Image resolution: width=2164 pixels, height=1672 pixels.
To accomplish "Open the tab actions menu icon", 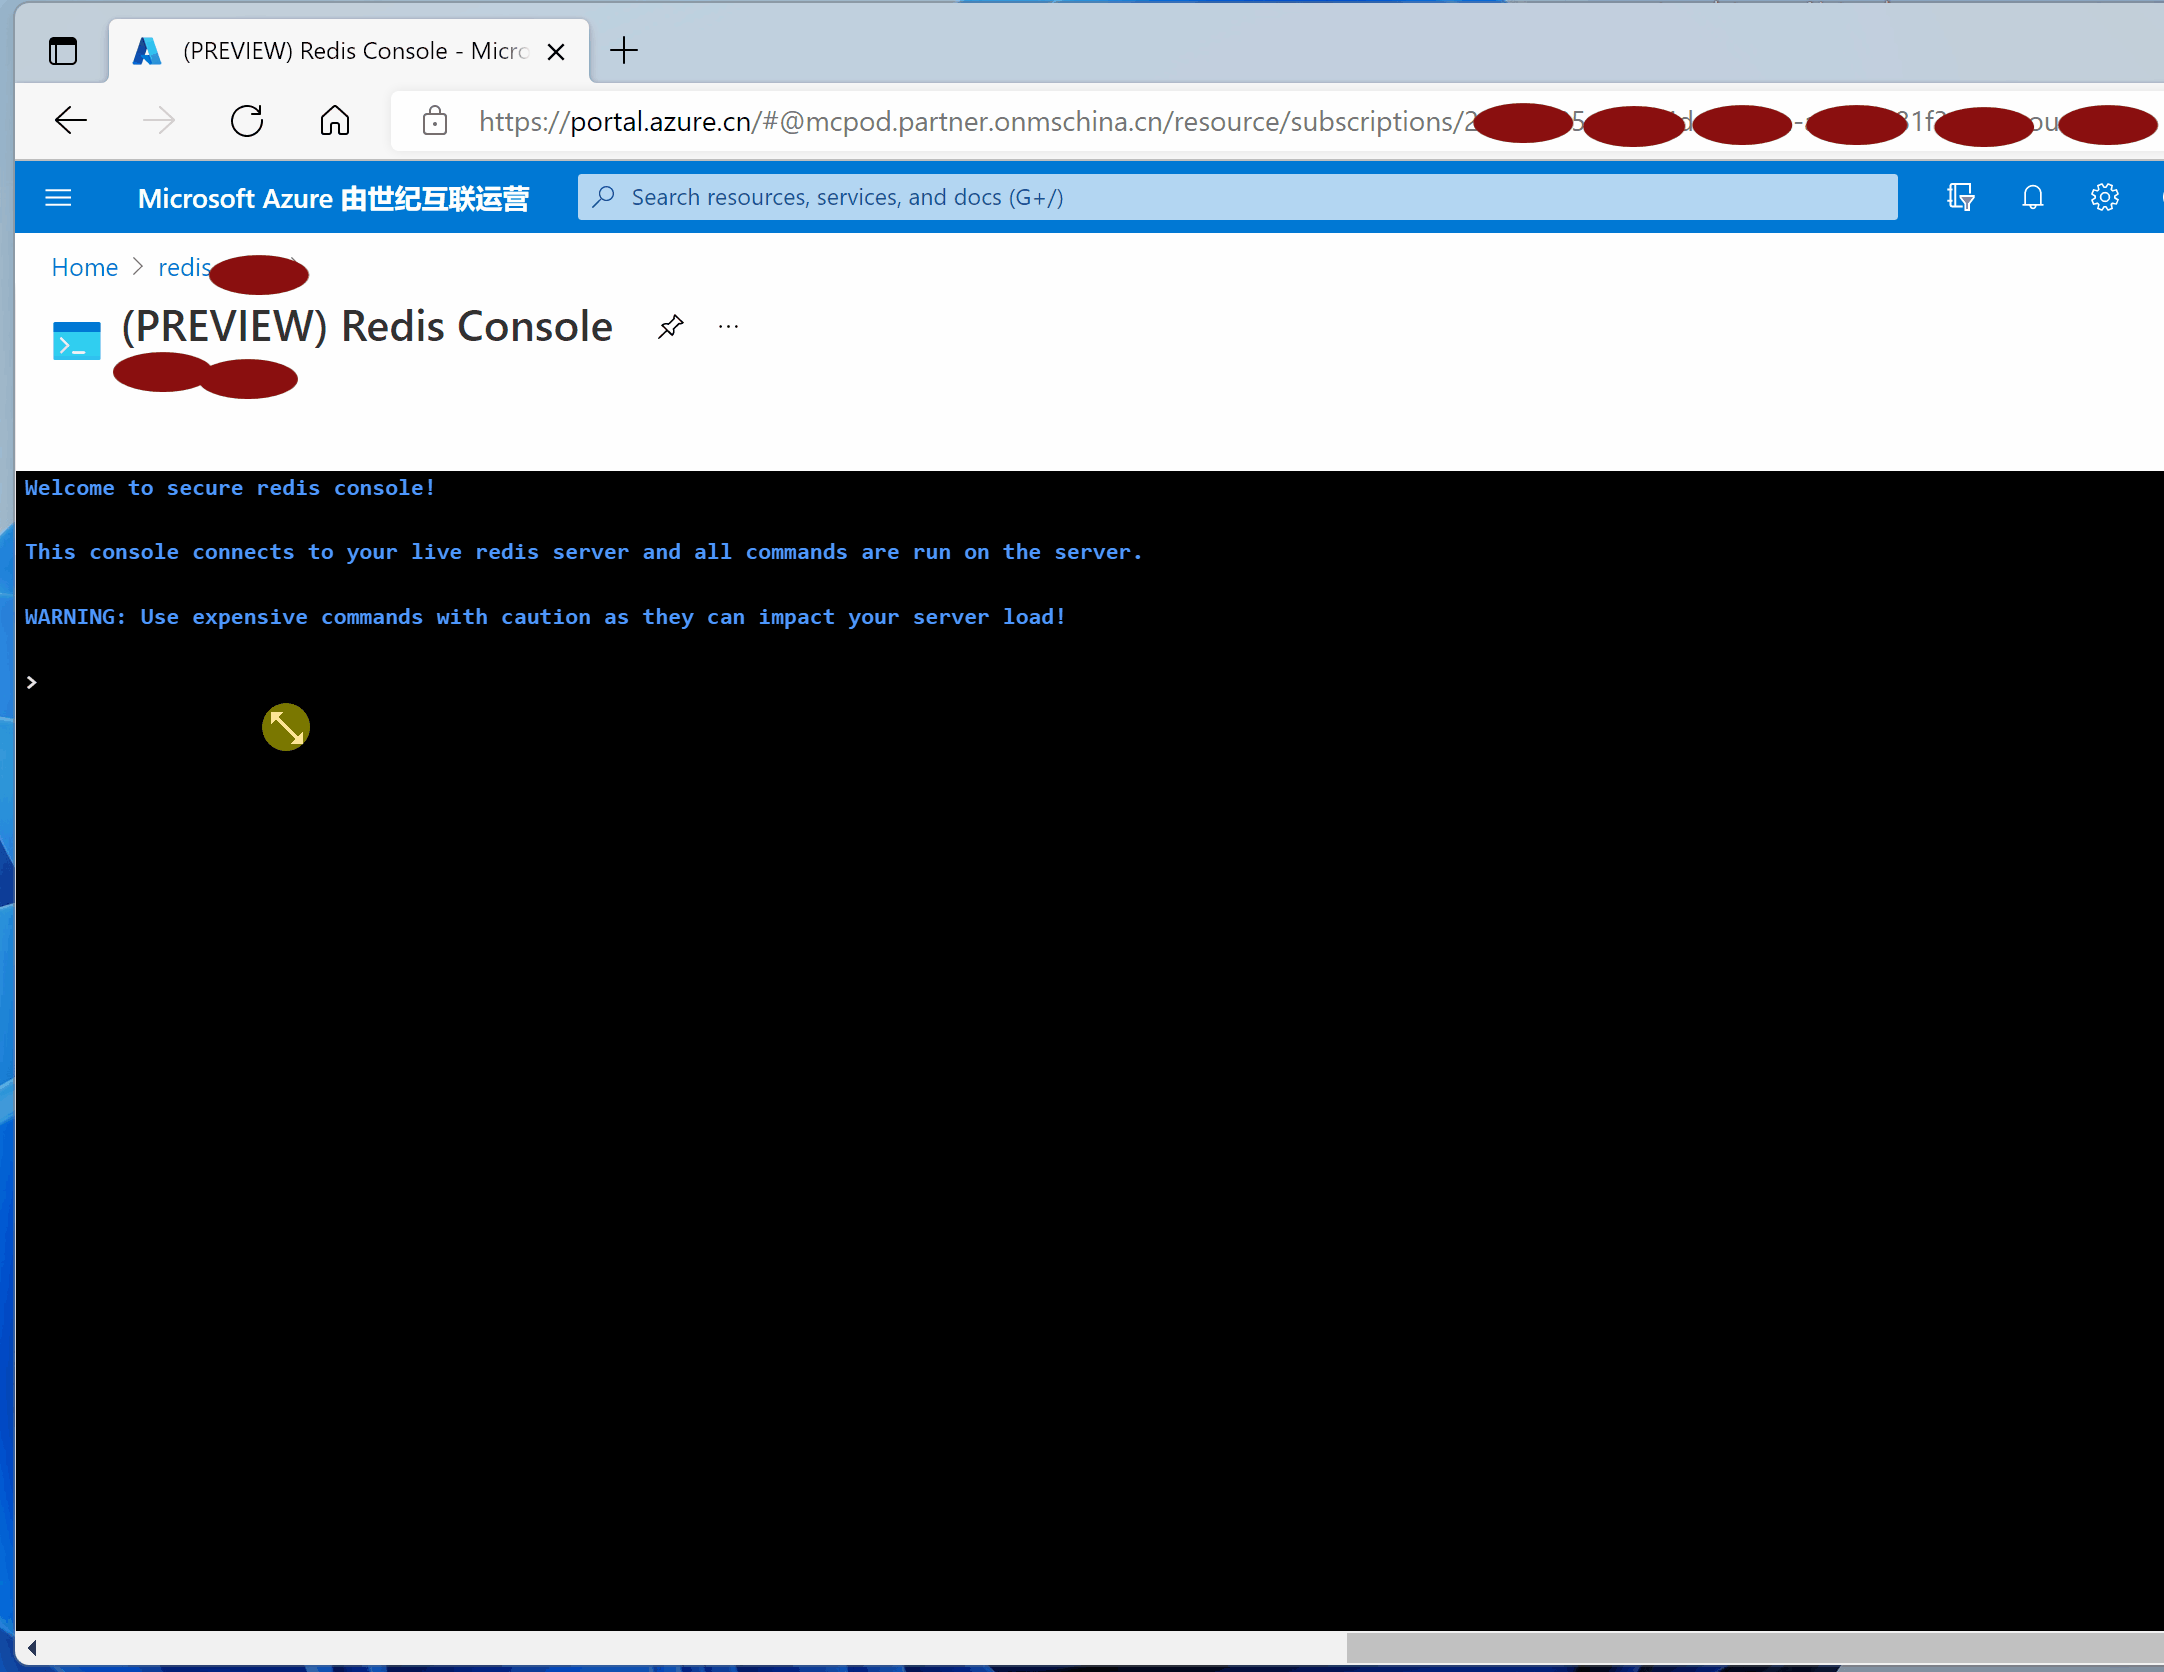I will point(63,50).
